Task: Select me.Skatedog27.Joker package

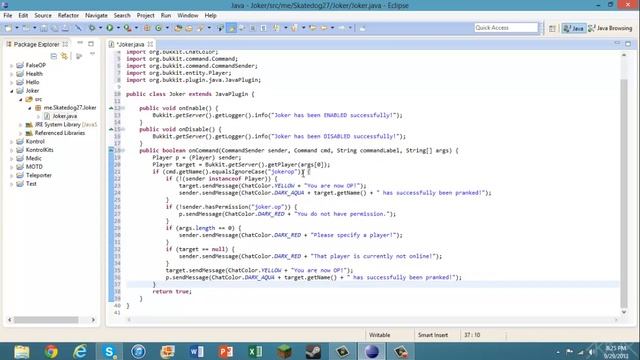Action: (70, 108)
